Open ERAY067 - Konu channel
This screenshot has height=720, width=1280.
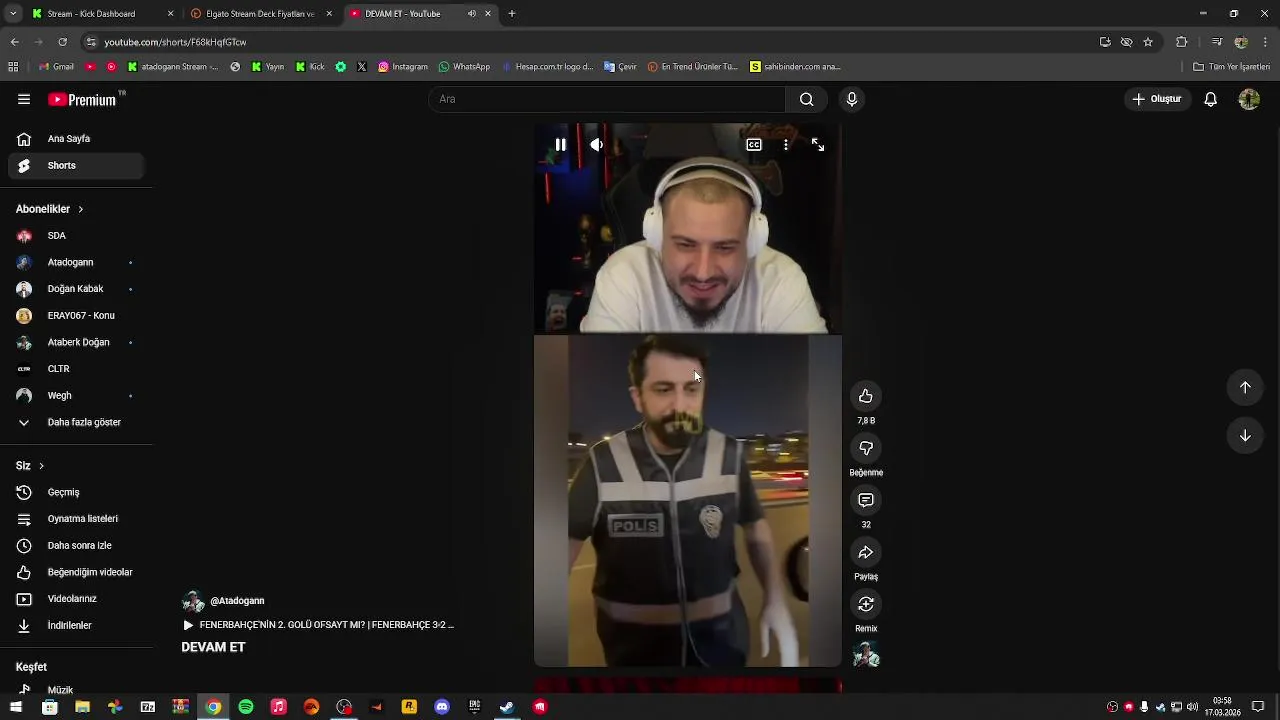[76, 316]
